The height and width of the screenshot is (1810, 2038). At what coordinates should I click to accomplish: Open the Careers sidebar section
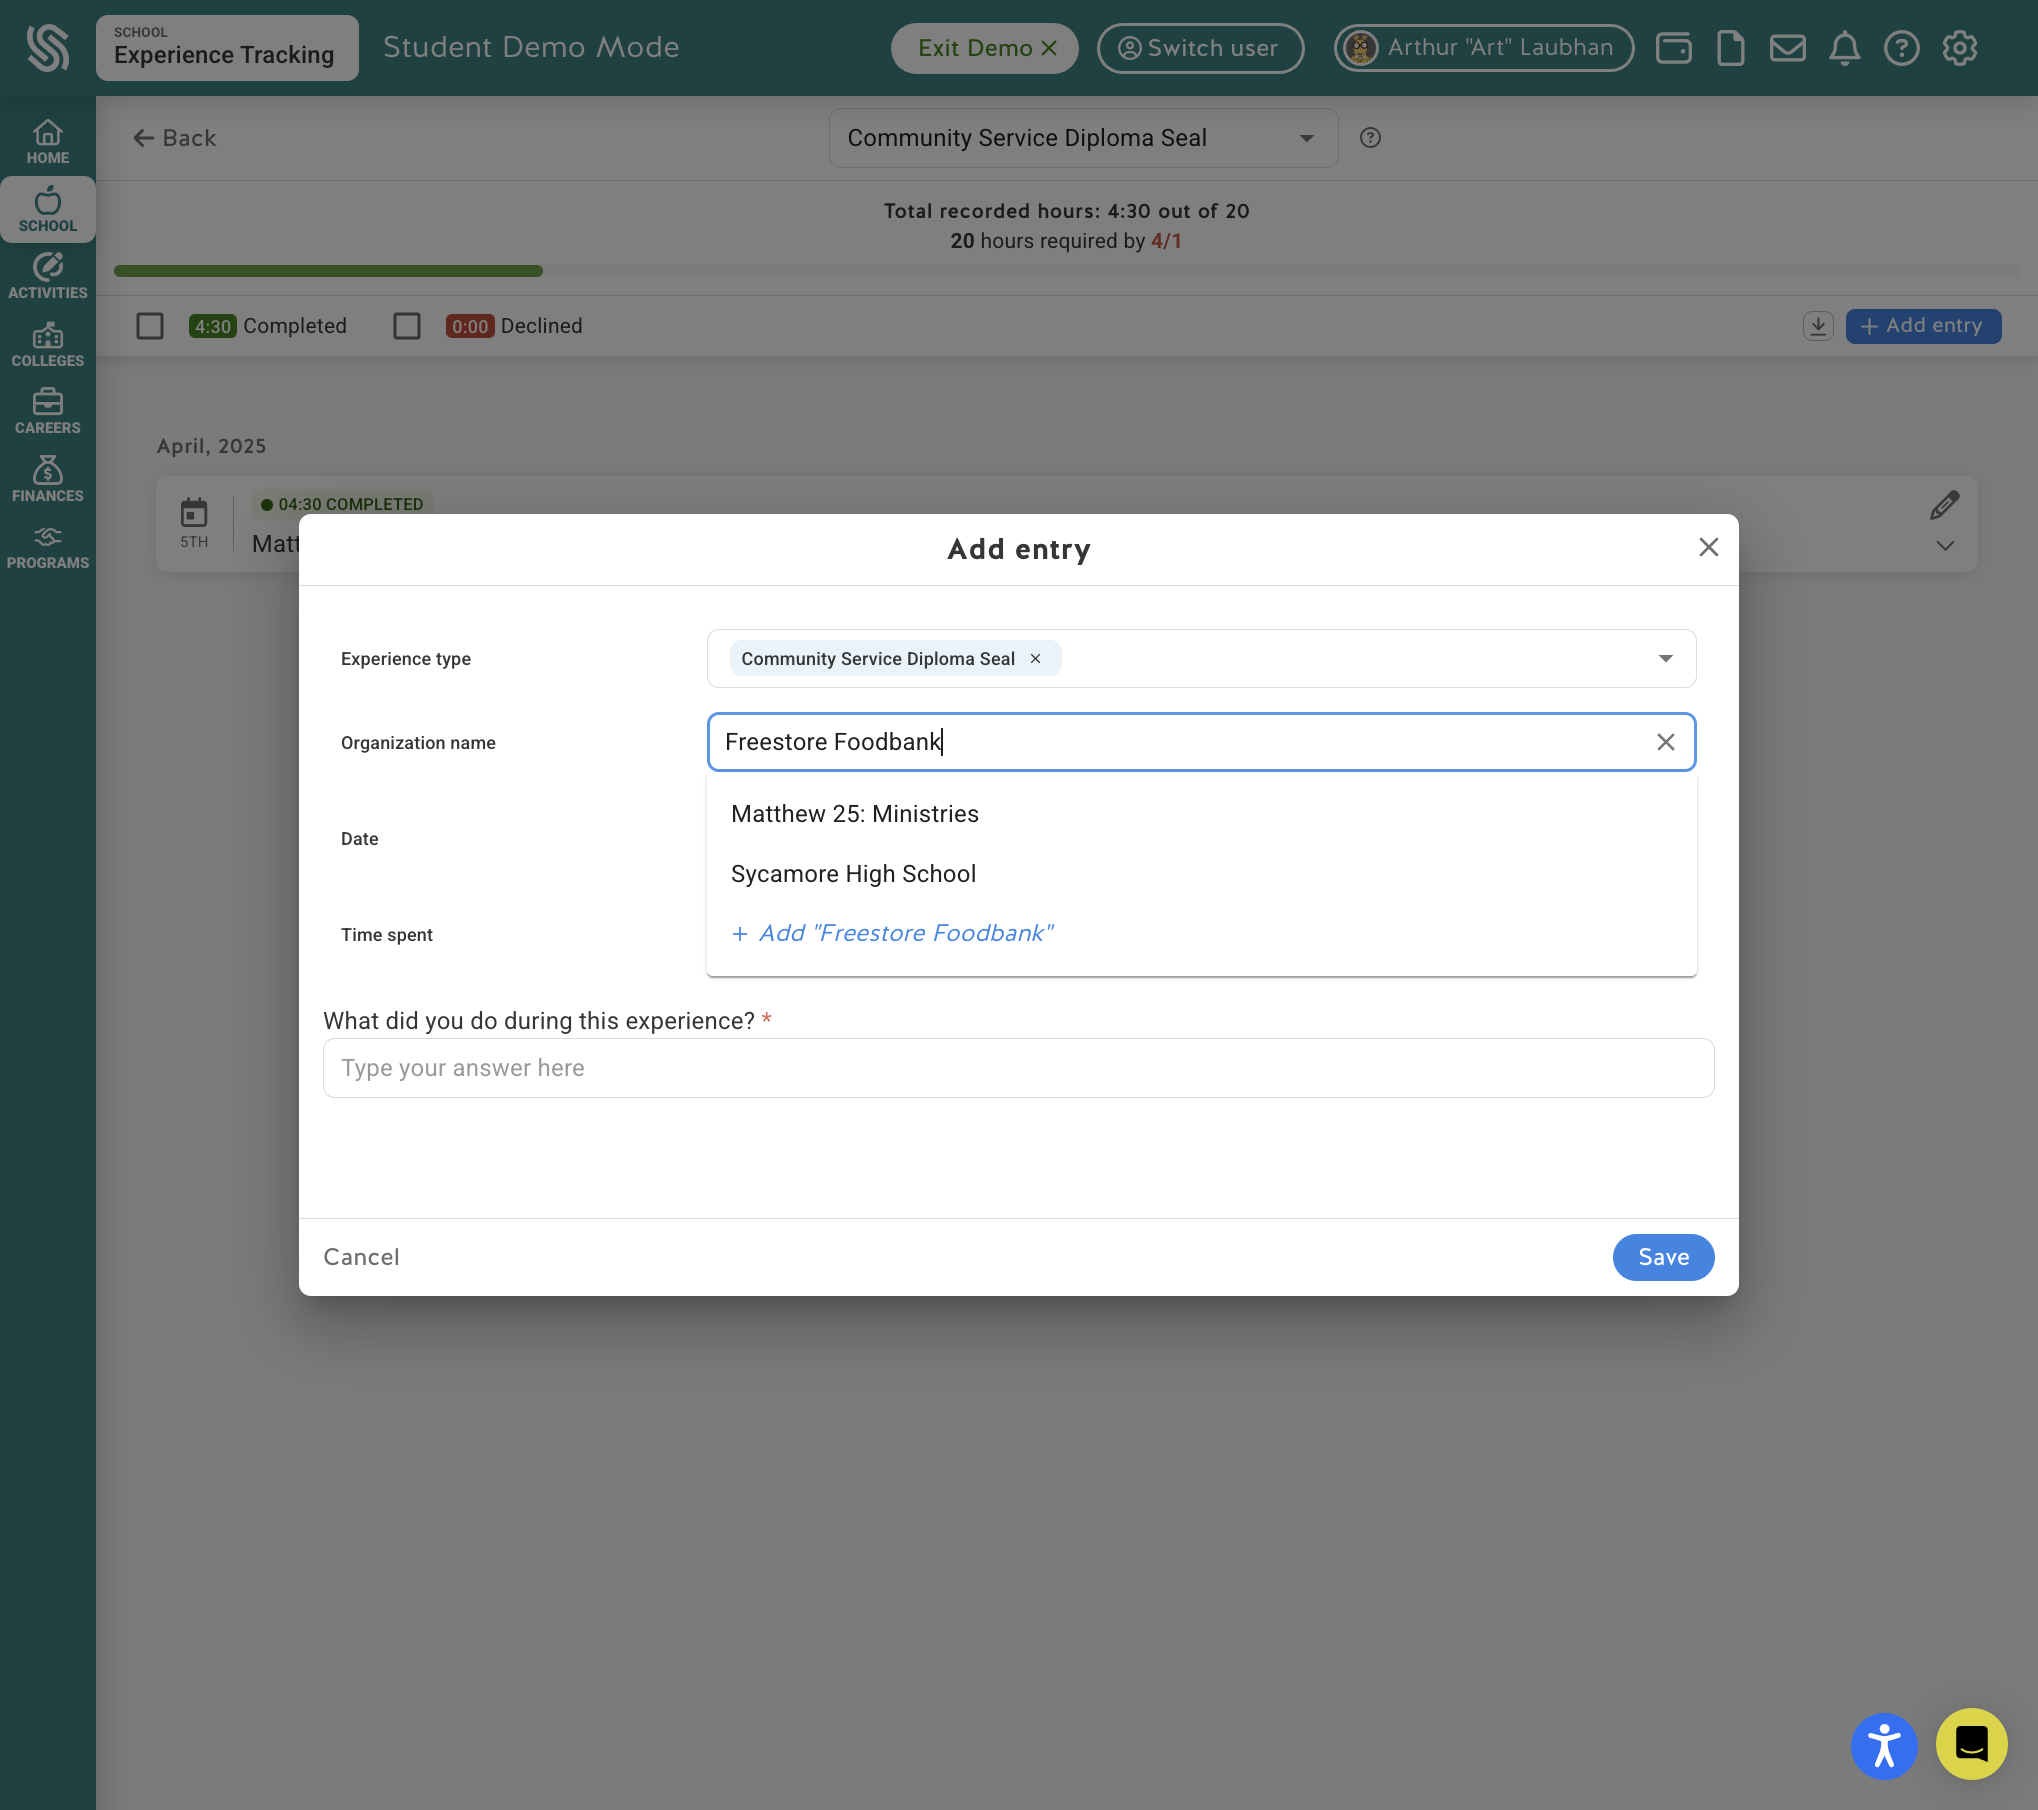pos(47,412)
